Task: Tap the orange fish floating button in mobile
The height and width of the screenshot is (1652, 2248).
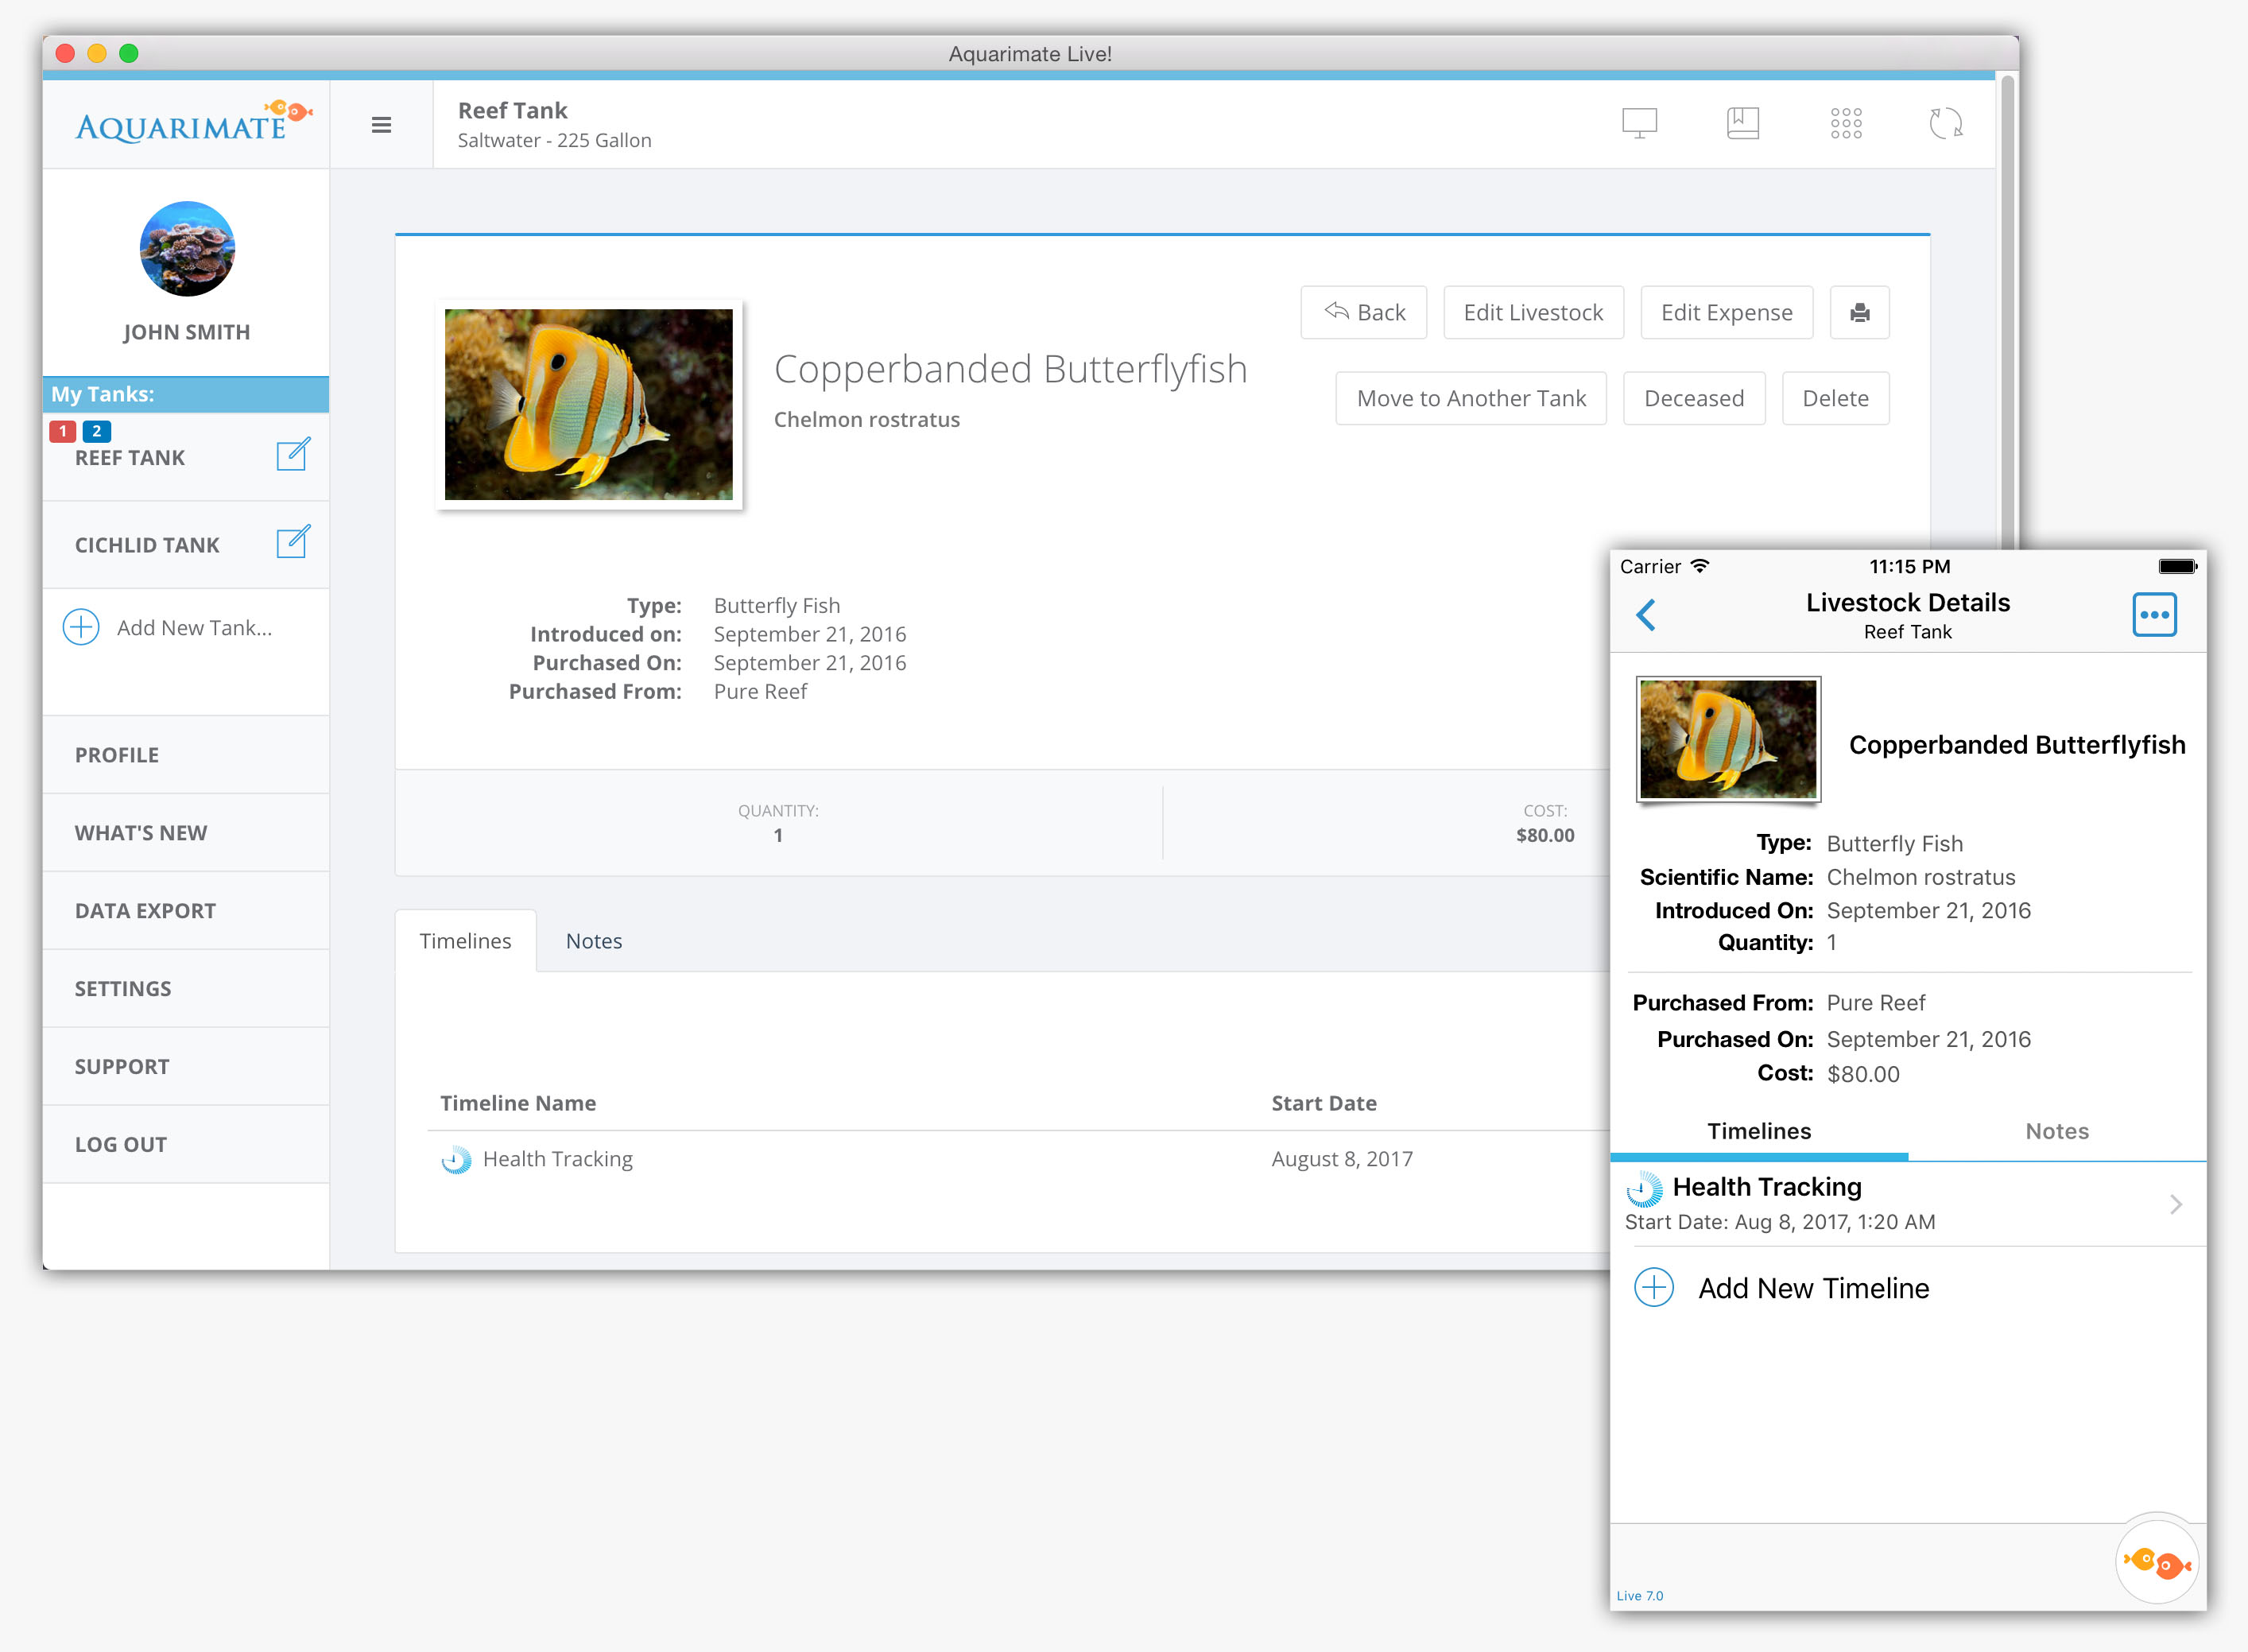Action: click(2157, 1561)
